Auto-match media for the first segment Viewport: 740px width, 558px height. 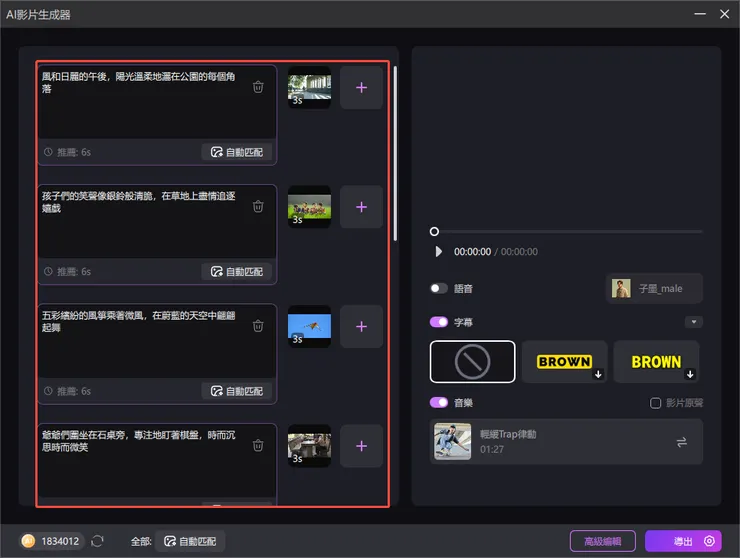click(237, 152)
